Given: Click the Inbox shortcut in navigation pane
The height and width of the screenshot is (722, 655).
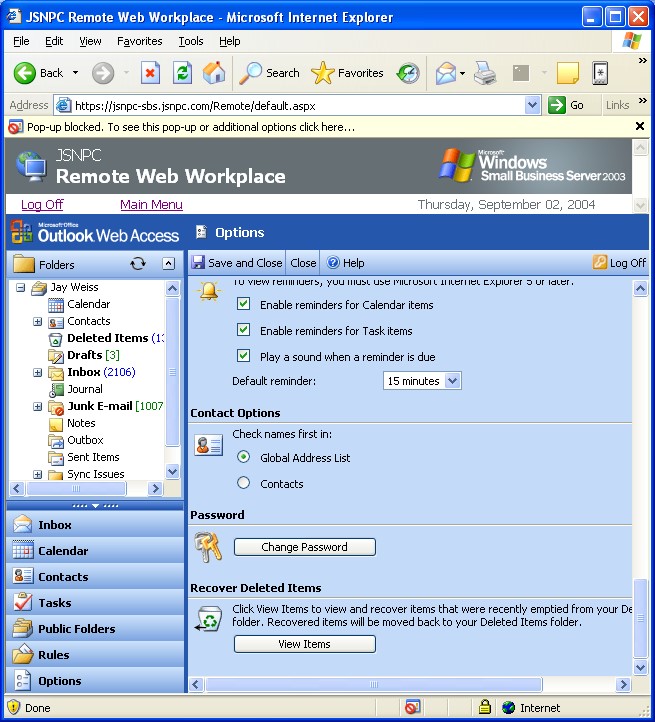Looking at the screenshot, I should [x=95, y=524].
